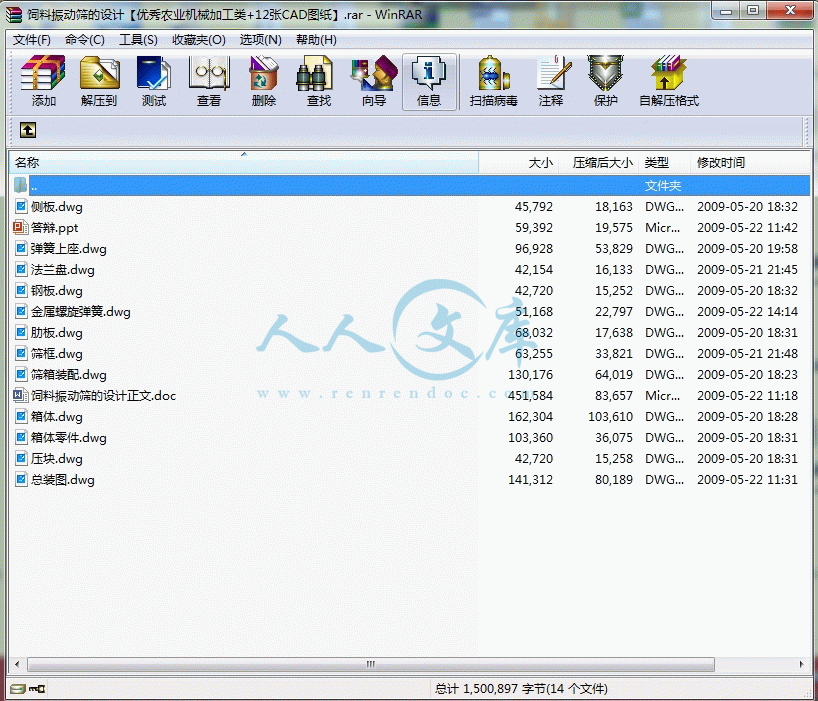Open the 查找 (Find) binoculars tool
The width and height of the screenshot is (818, 701).
pyautogui.click(x=319, y=81)
